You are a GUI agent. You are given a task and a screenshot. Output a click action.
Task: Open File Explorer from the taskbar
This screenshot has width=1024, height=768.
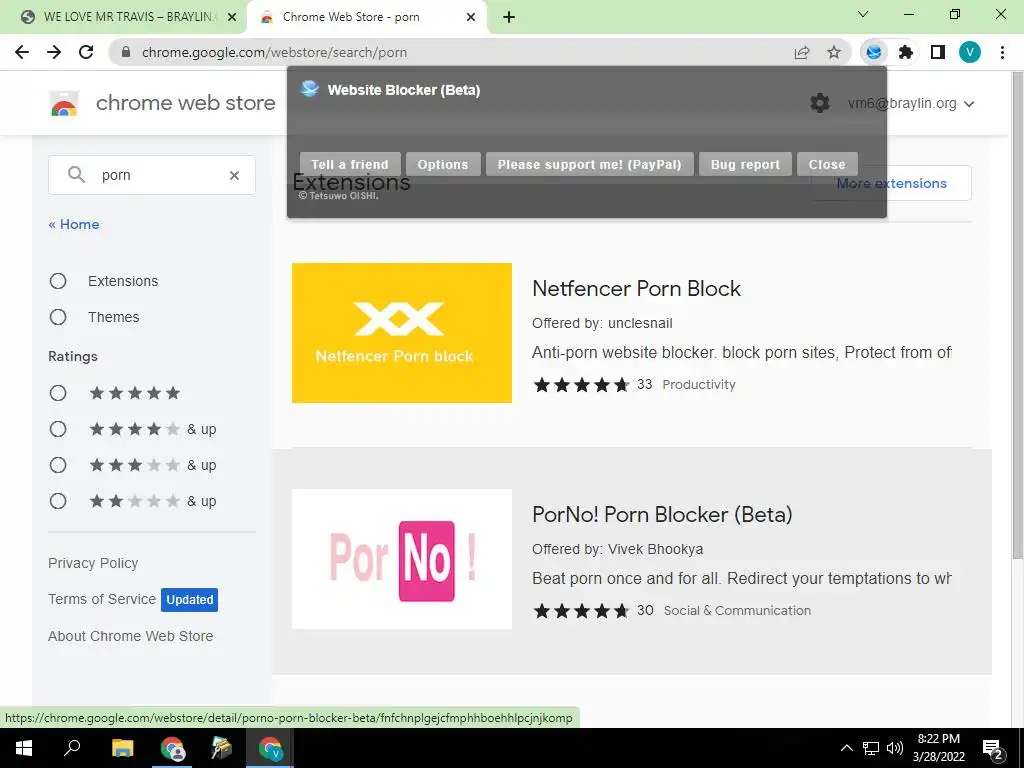point(122,748)
